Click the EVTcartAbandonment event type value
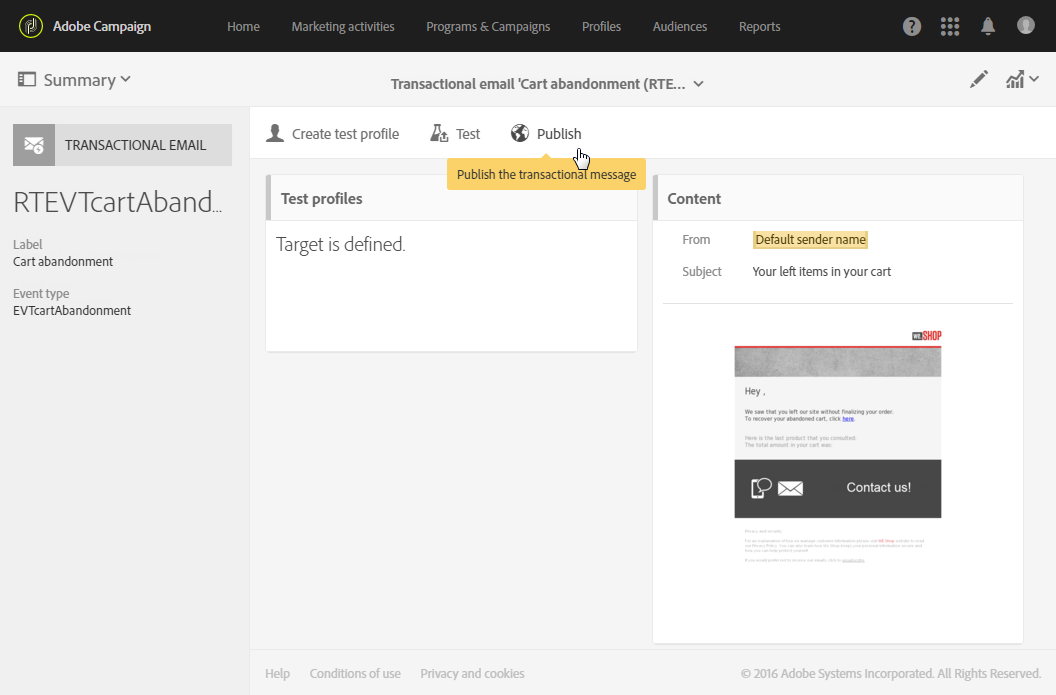Screen dimensions: 1056x695 coord(72,310)
